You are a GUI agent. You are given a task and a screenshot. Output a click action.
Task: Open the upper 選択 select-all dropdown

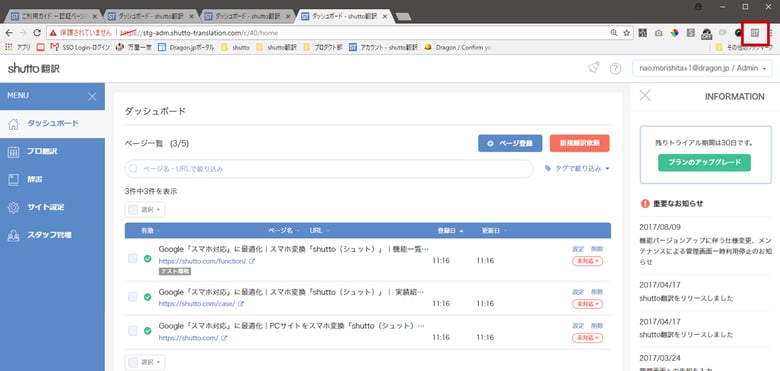(145, 210)
